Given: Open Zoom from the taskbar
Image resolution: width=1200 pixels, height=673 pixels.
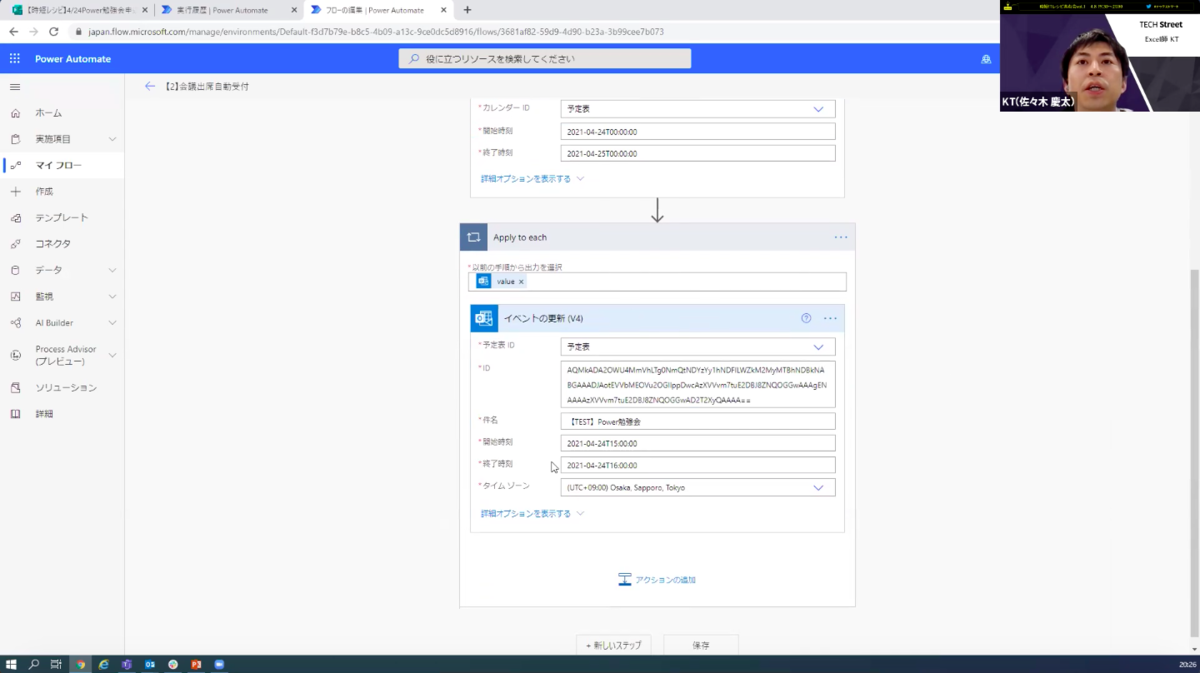Looking at the screenshot, I should [x=219, y=664].
